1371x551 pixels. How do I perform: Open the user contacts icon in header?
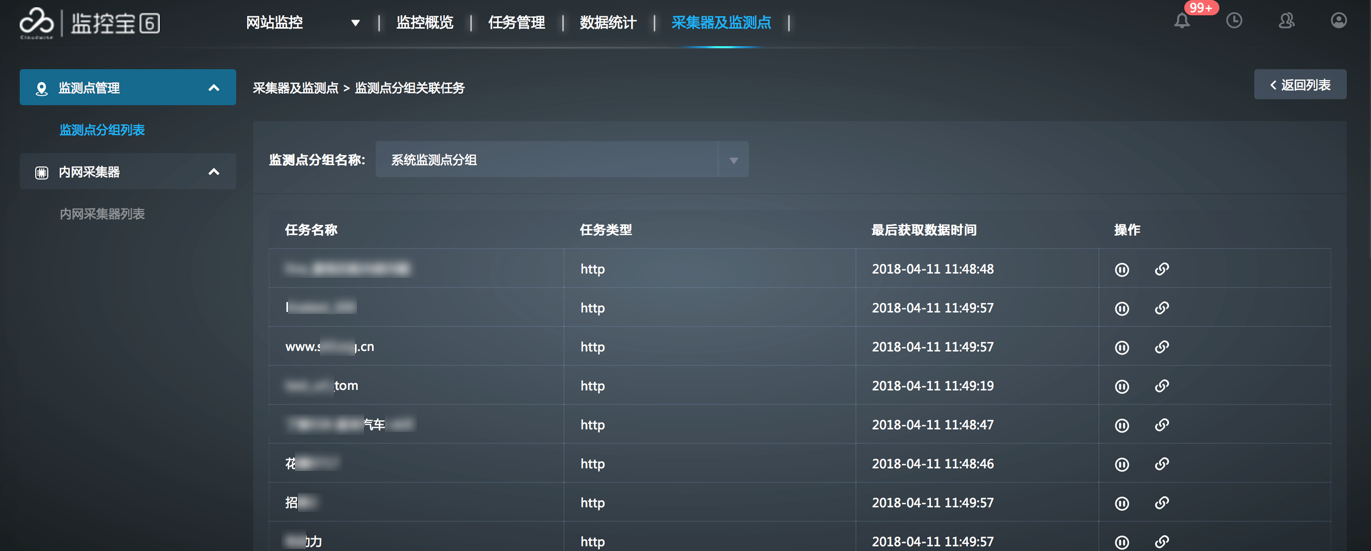pos(1287,20)
